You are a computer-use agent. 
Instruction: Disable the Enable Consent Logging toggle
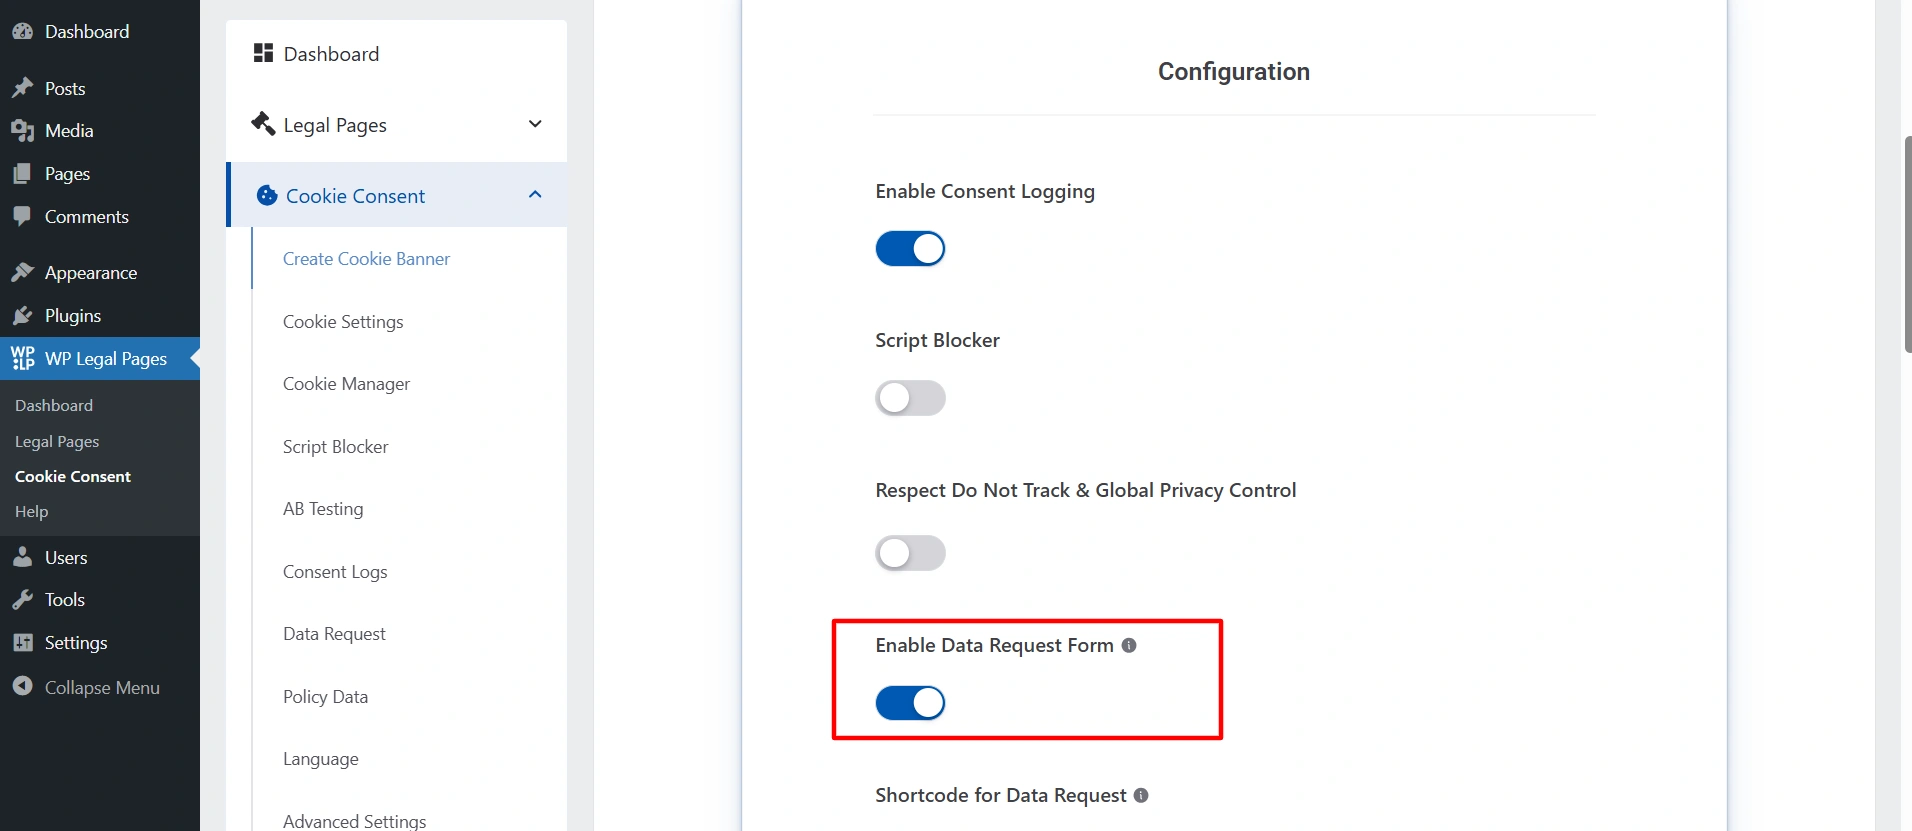click(910, 249)
